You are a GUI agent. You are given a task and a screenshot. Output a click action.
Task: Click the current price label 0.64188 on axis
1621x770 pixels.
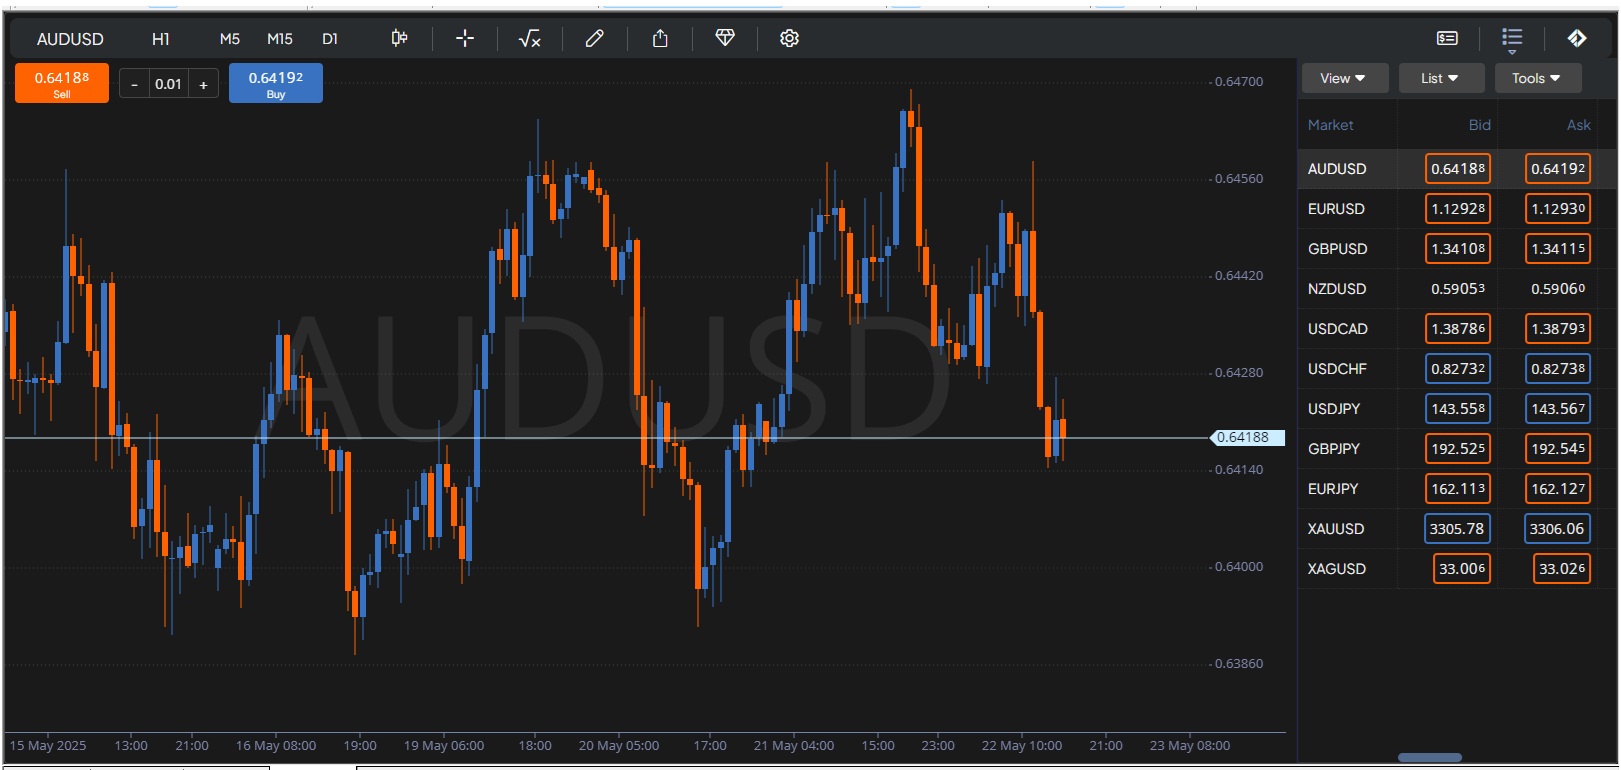(x=1246, y=438)
